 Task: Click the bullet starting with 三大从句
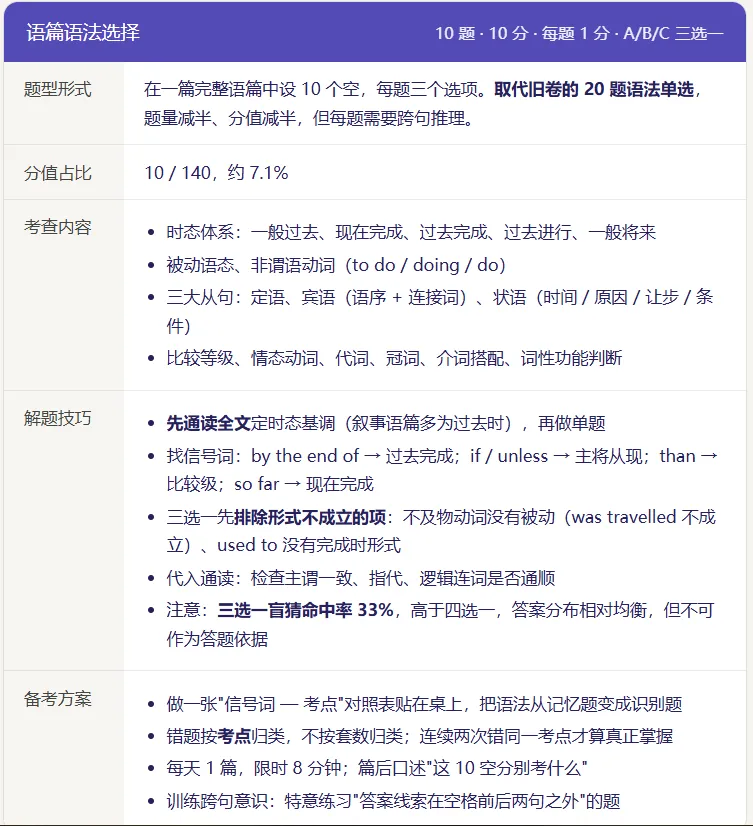(x=440, y=311)
